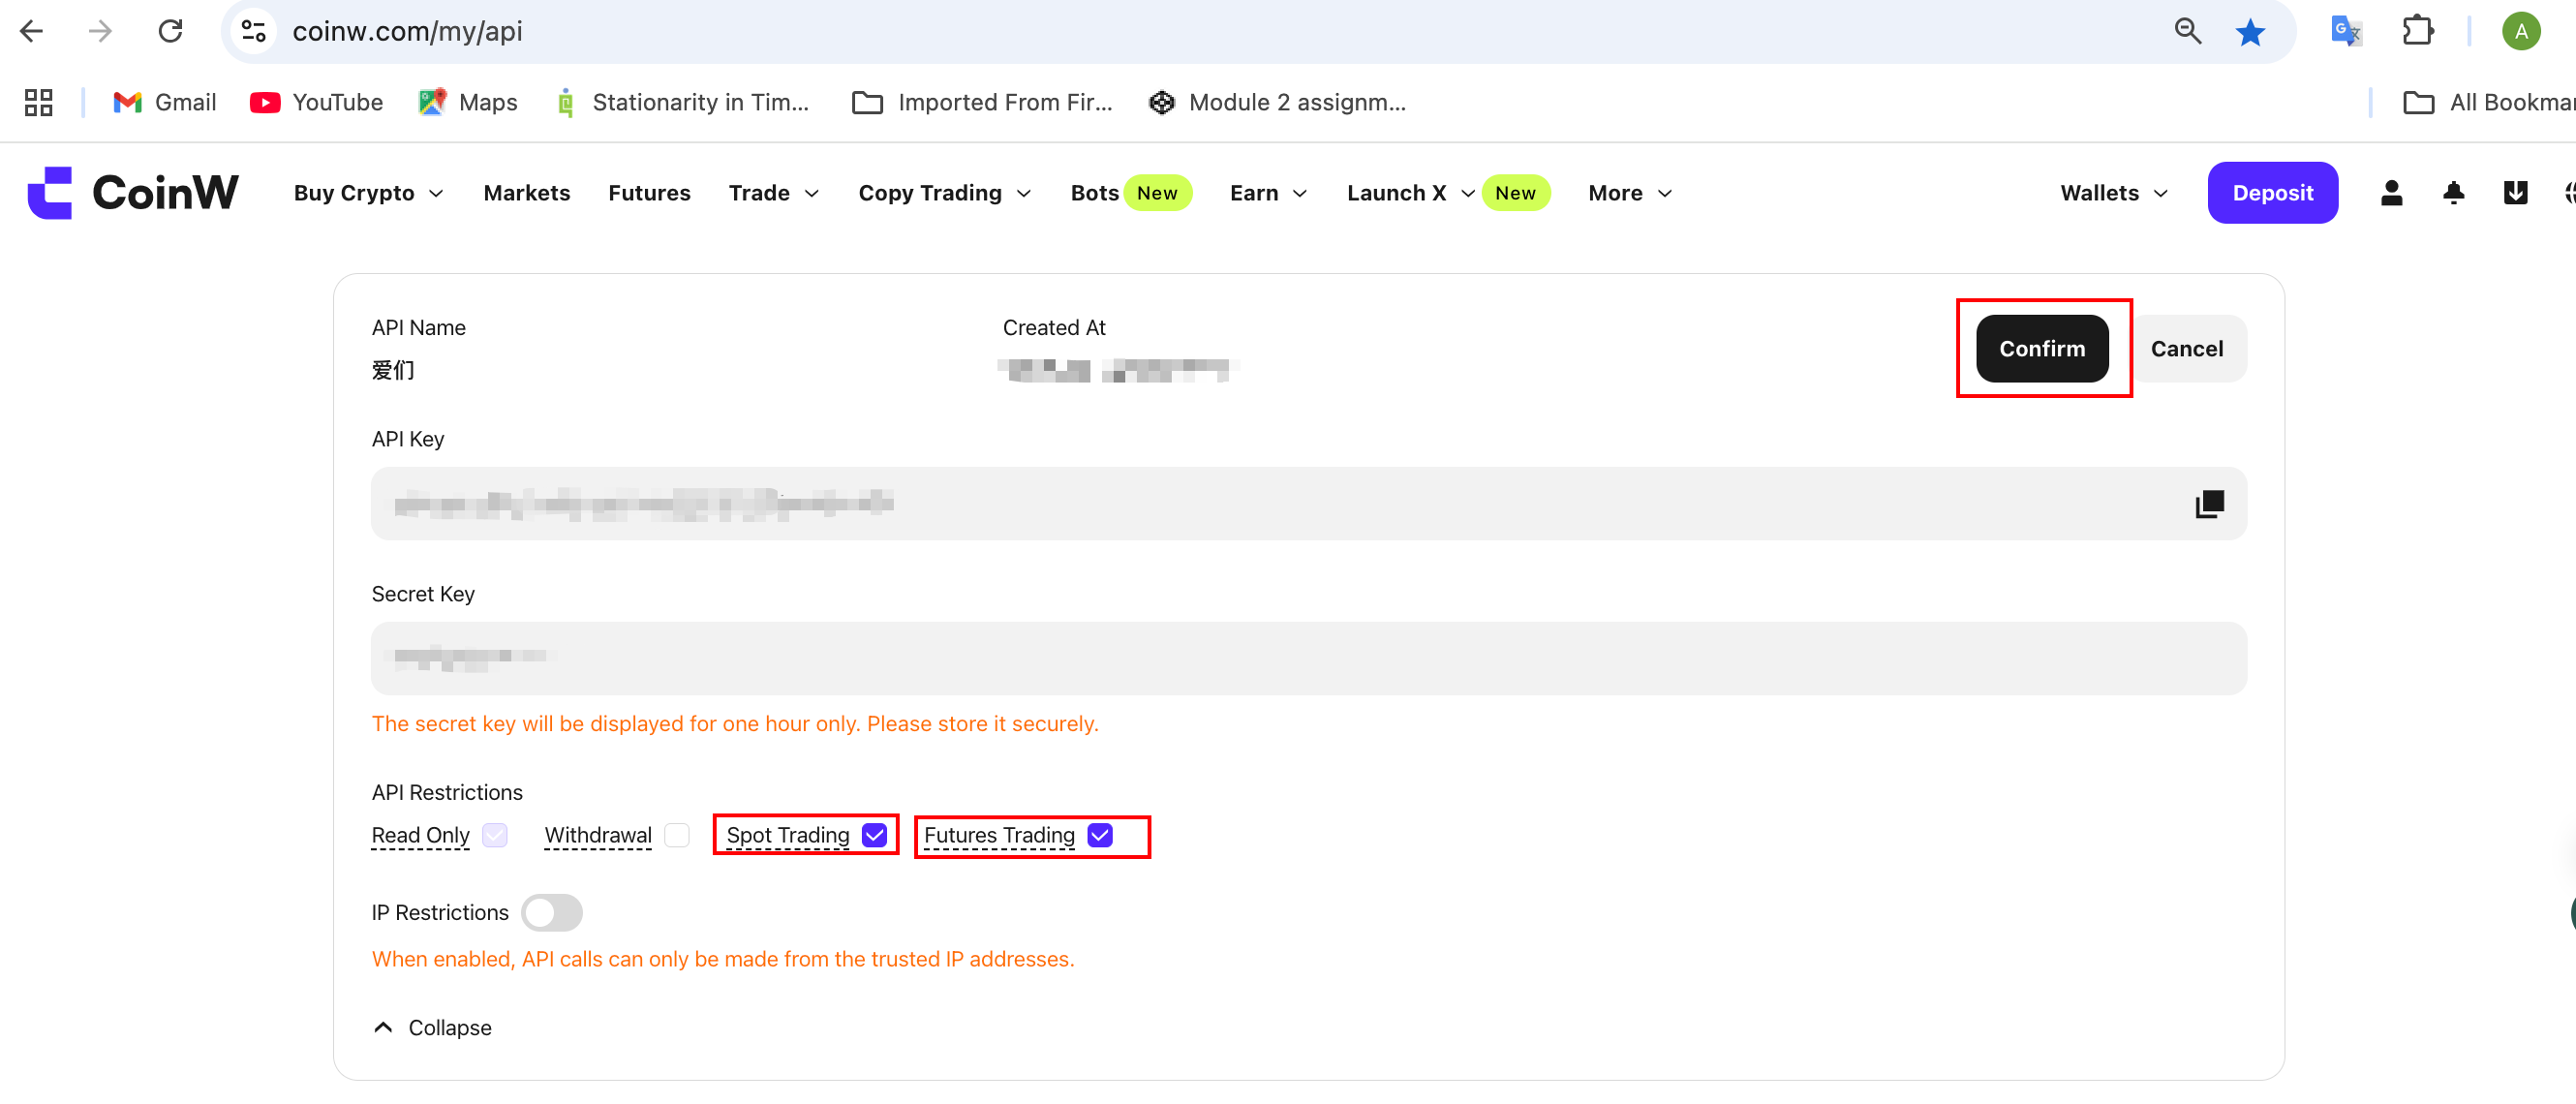Reload the page
The height and width of the screenshot is (1104, 2576).
[170, 32]
